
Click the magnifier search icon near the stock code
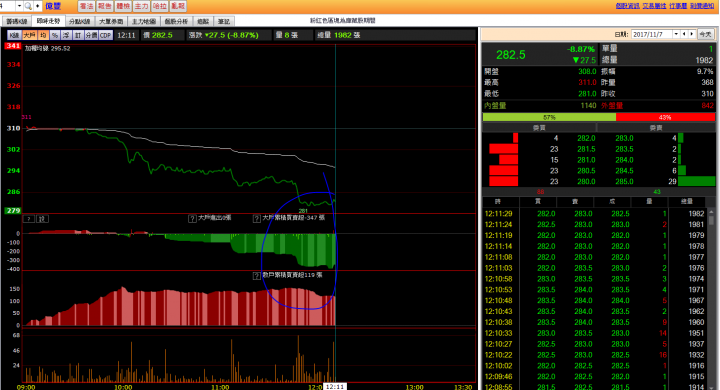coord(28,6)
